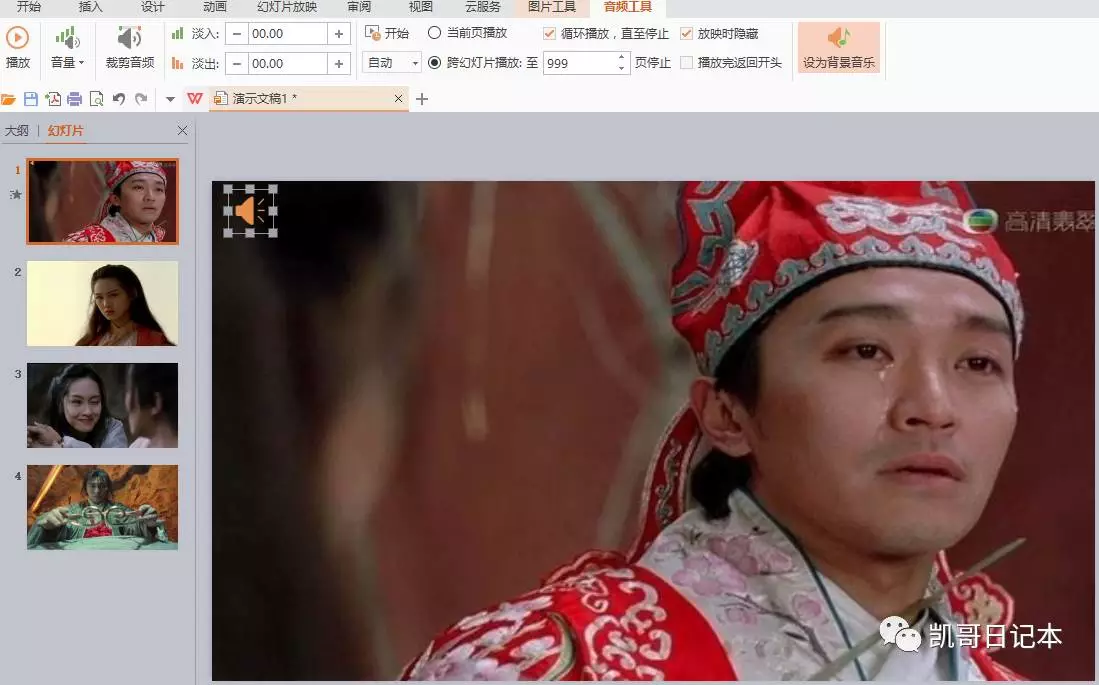This screenshot has width=1099, height=685.
Task: Click the print icon
Action: point(74,99)
